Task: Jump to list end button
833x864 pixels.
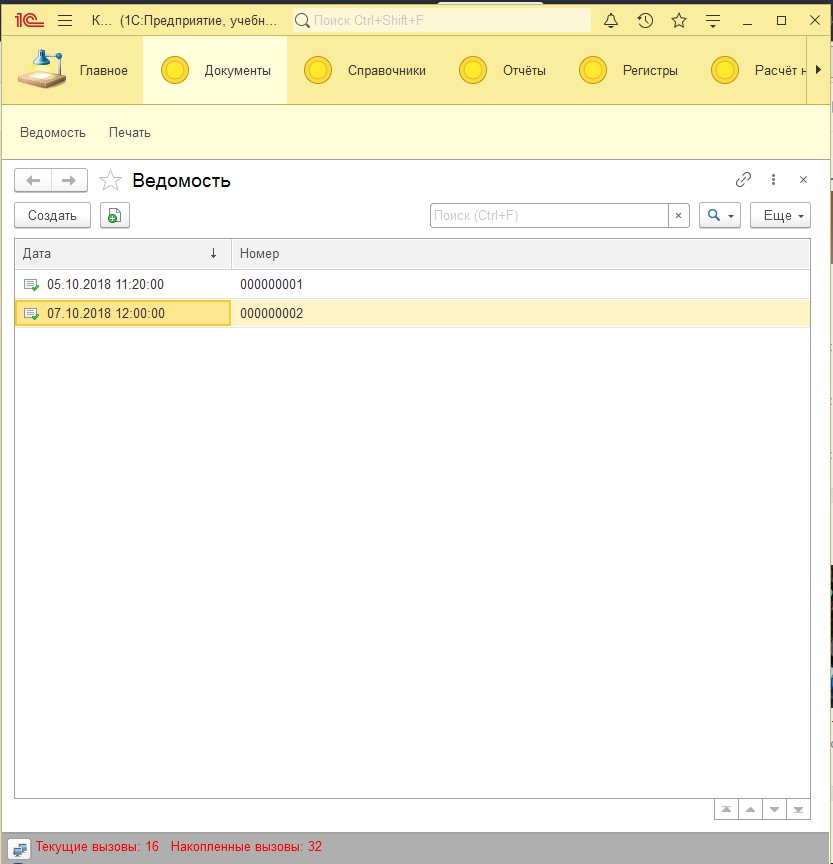Action: (x=798, y=809)
